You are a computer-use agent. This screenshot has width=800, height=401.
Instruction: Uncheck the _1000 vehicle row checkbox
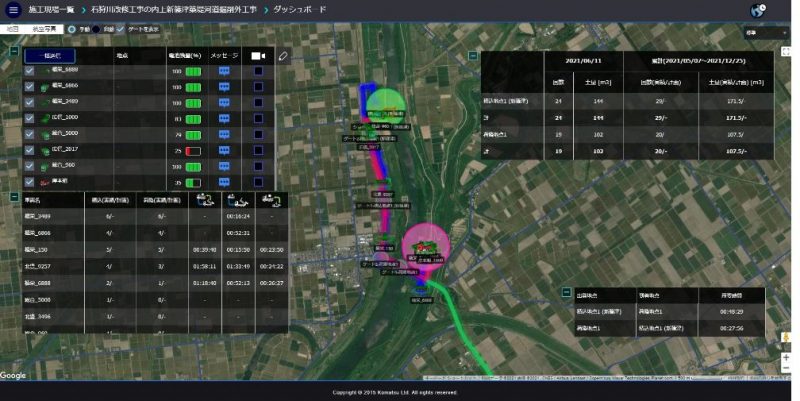pos(30,119)
